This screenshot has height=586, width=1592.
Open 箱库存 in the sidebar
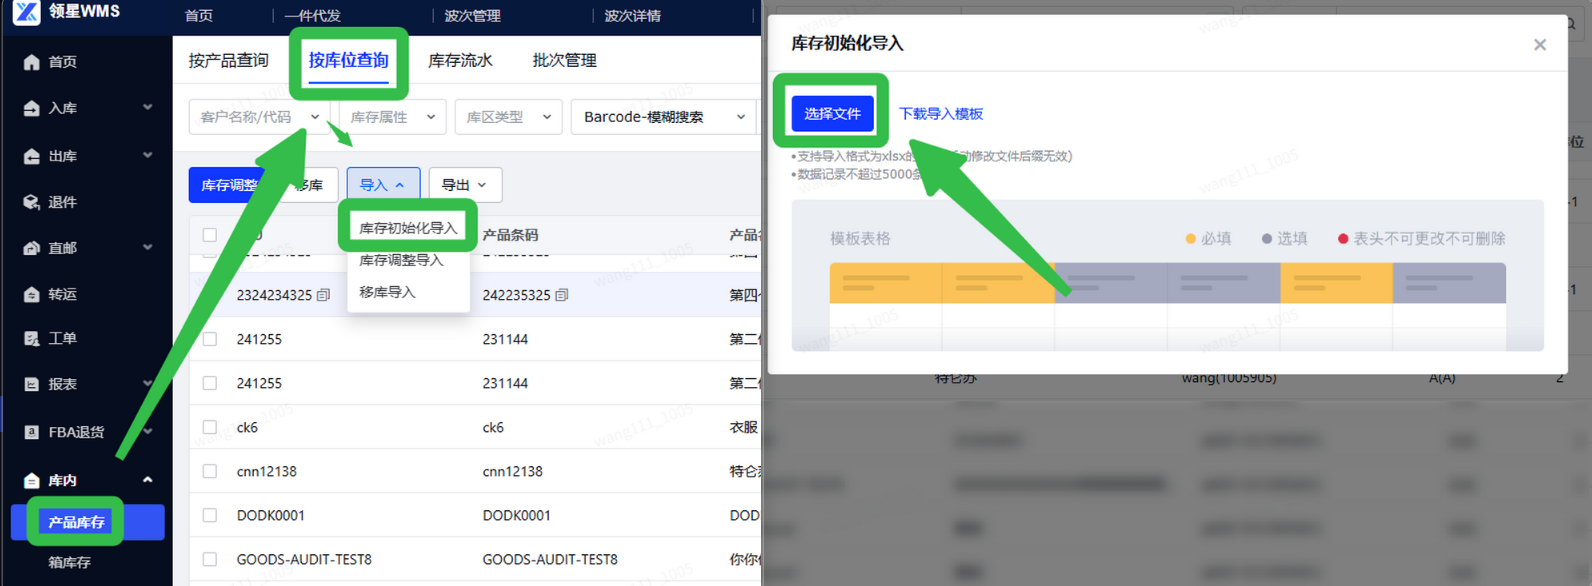[x=70, y=563]
